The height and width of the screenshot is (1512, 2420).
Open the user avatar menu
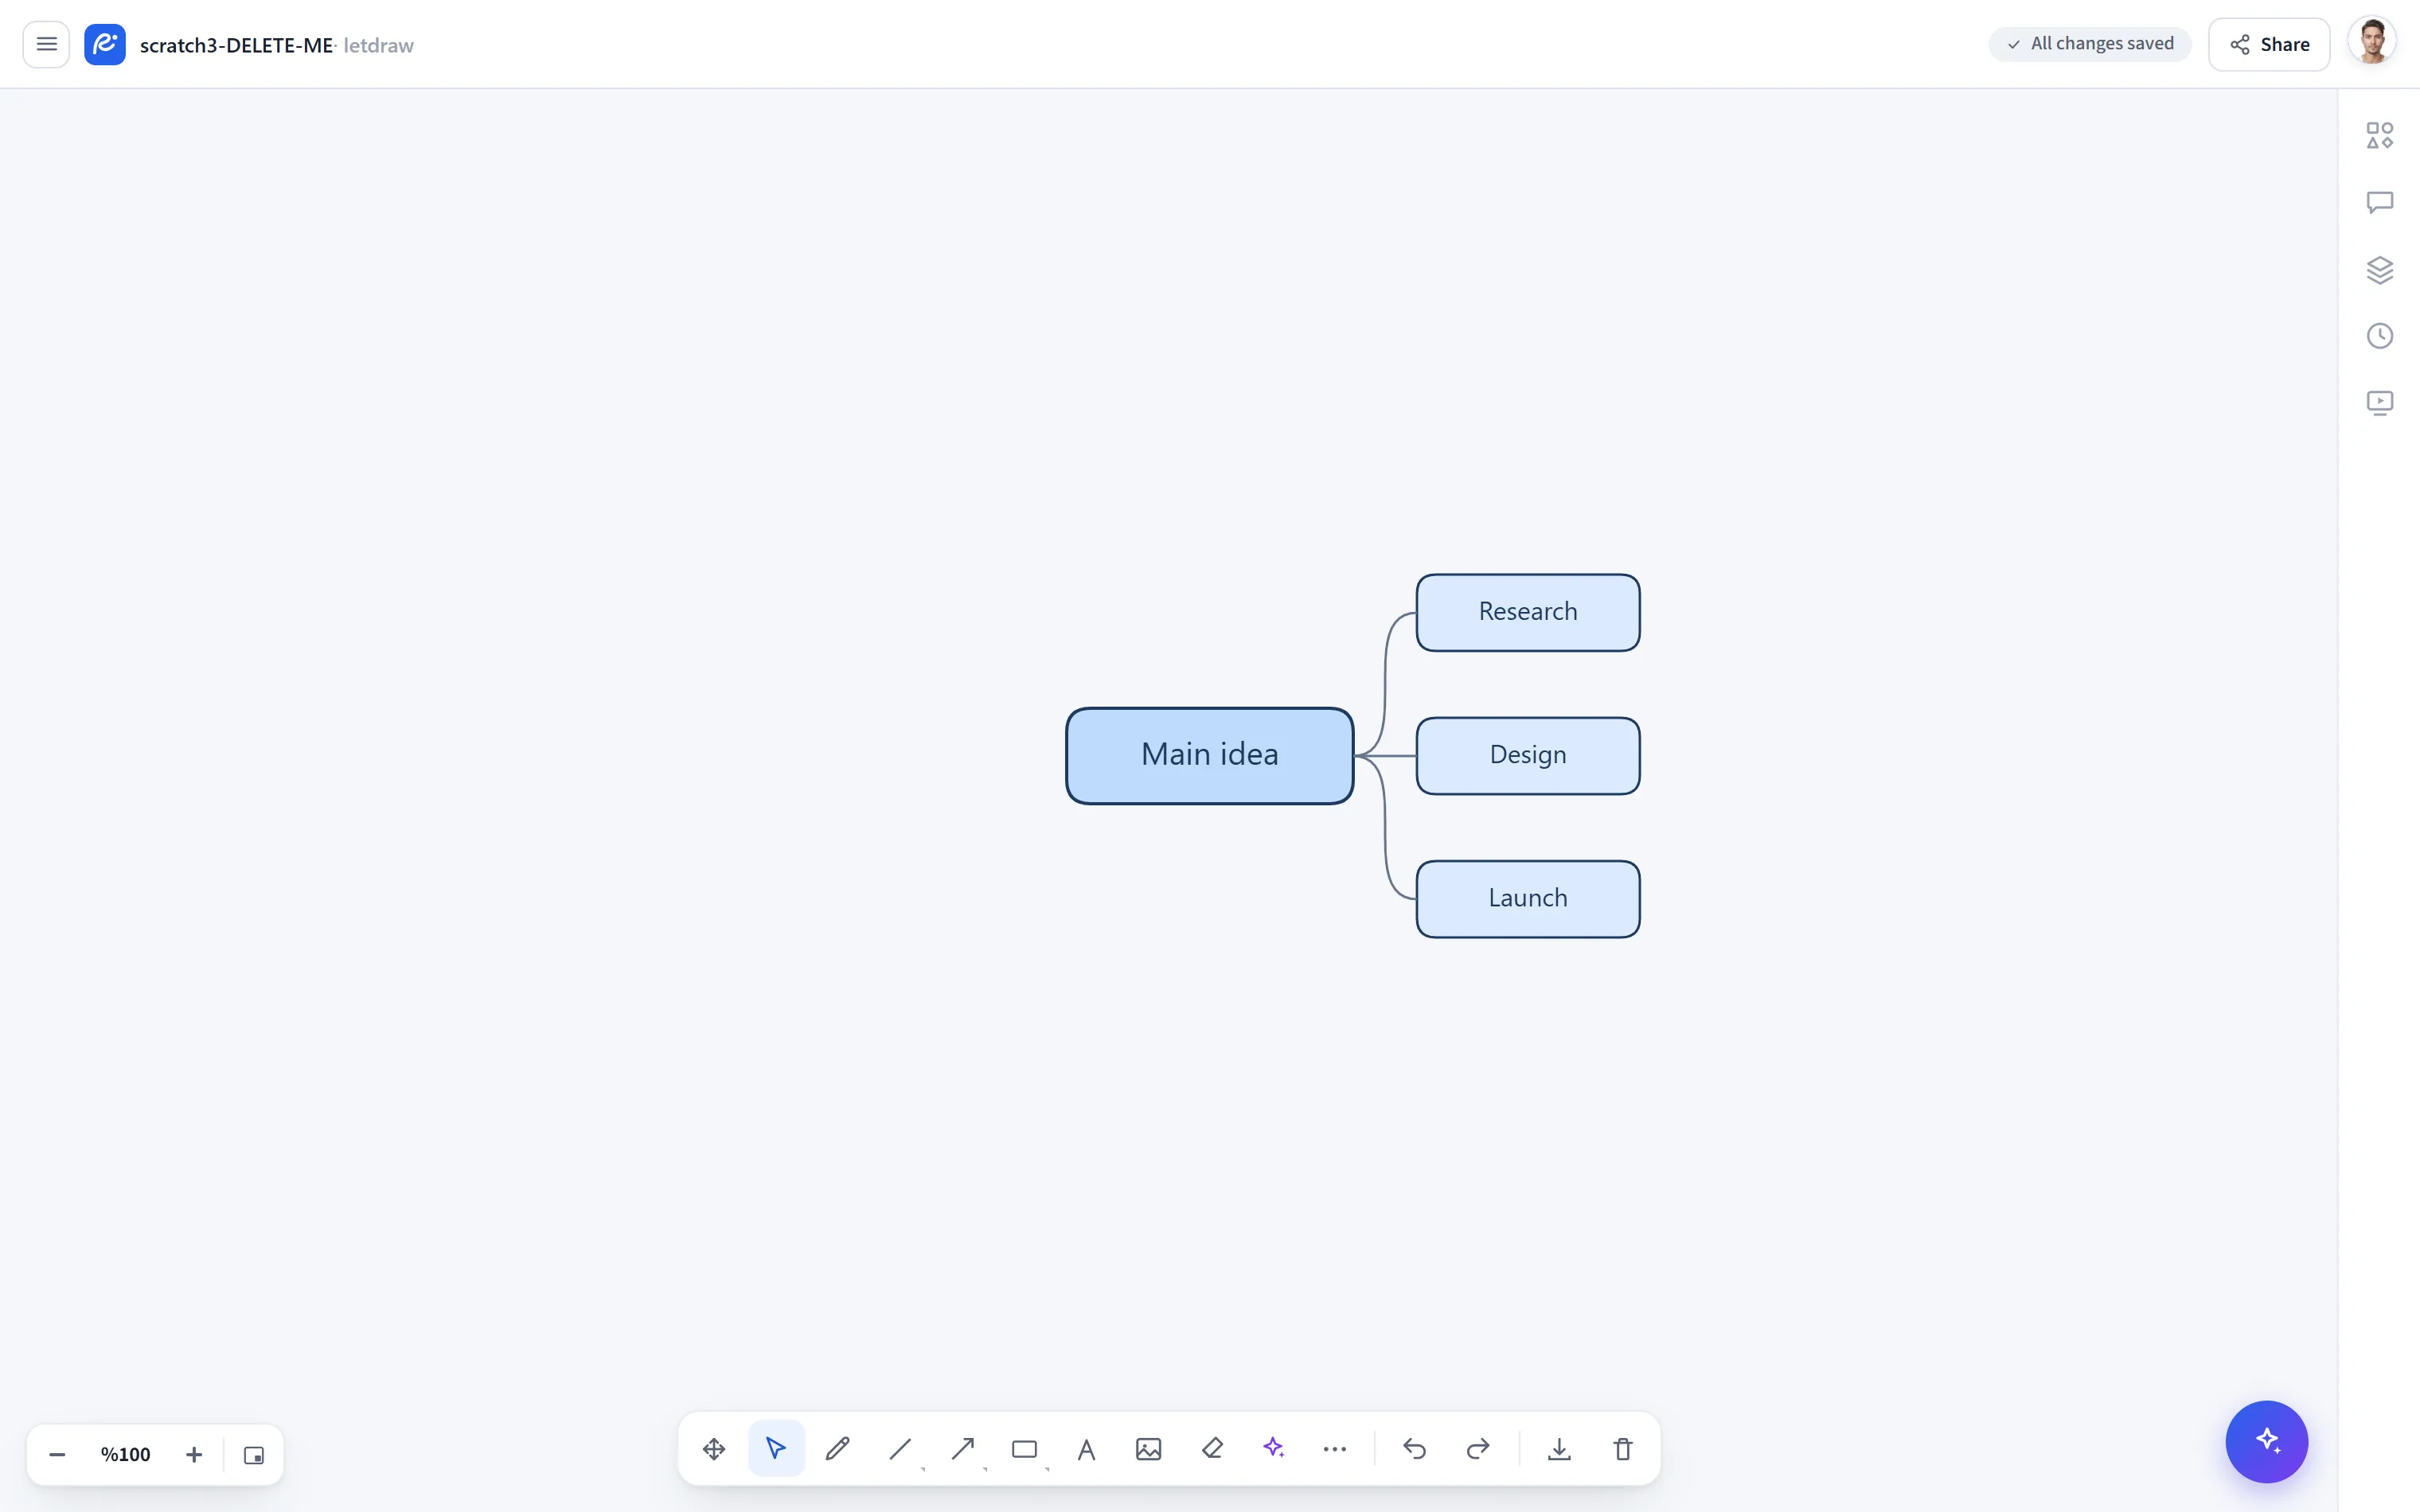coord(2373,43)
